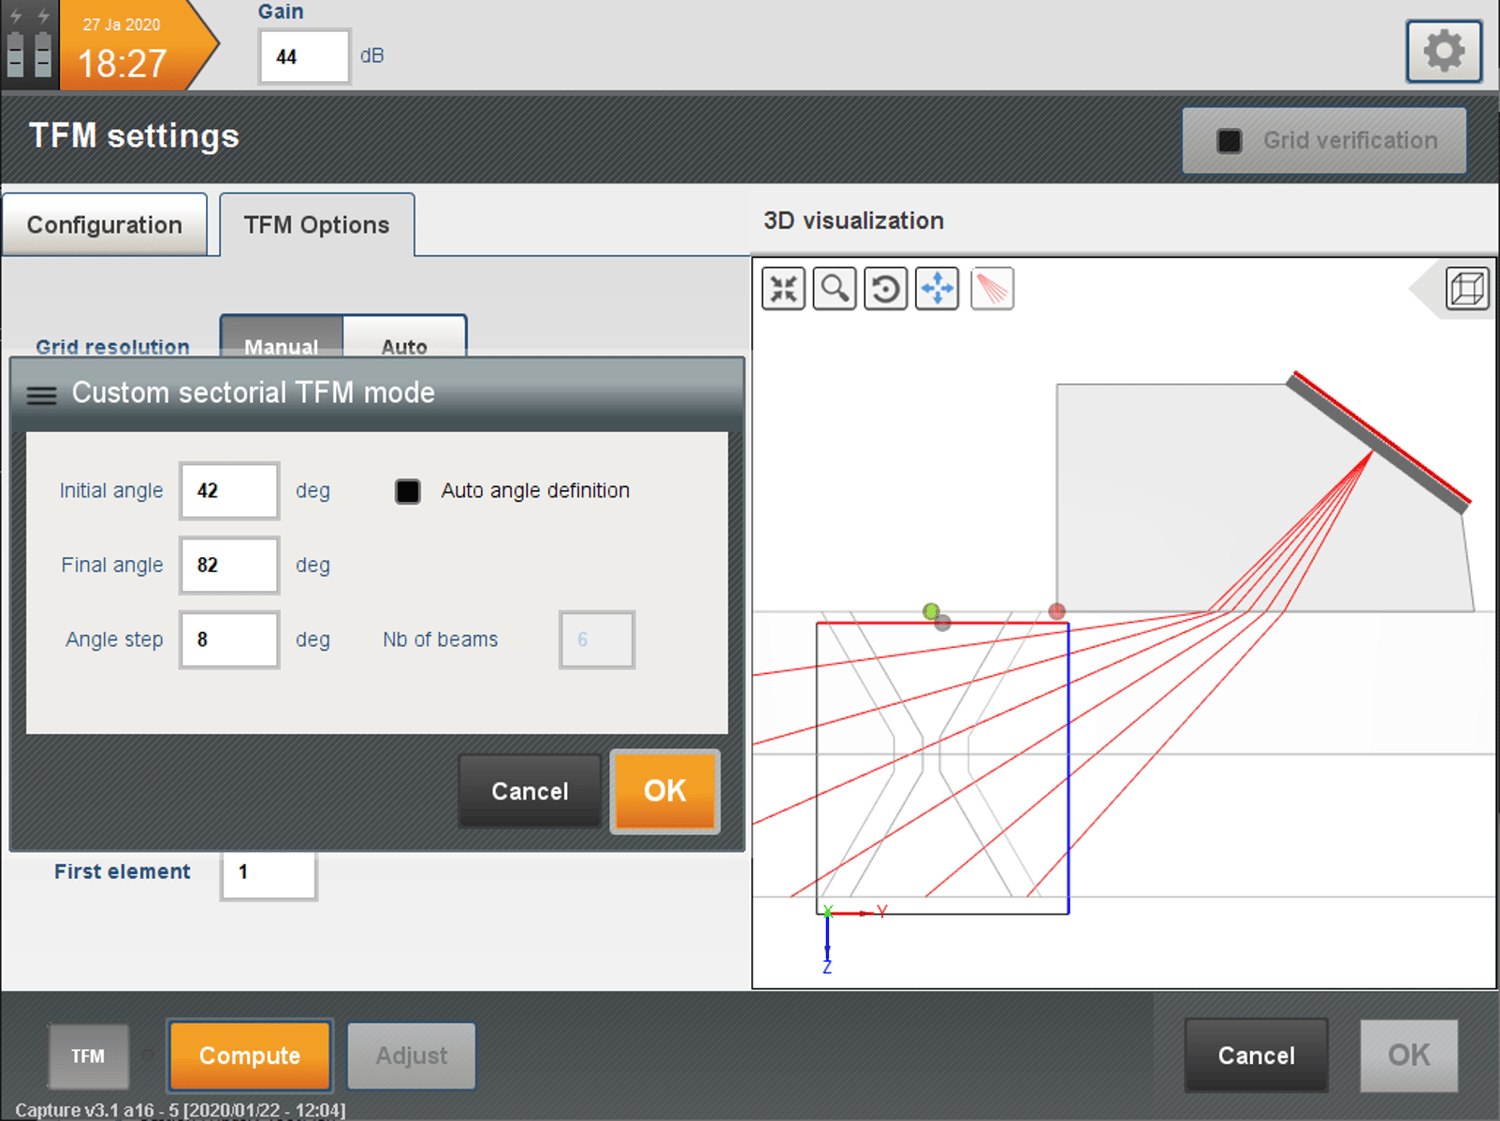Select the zoom tool in 3D visualization
1500x1121 pixels.
tap(835, 288)
